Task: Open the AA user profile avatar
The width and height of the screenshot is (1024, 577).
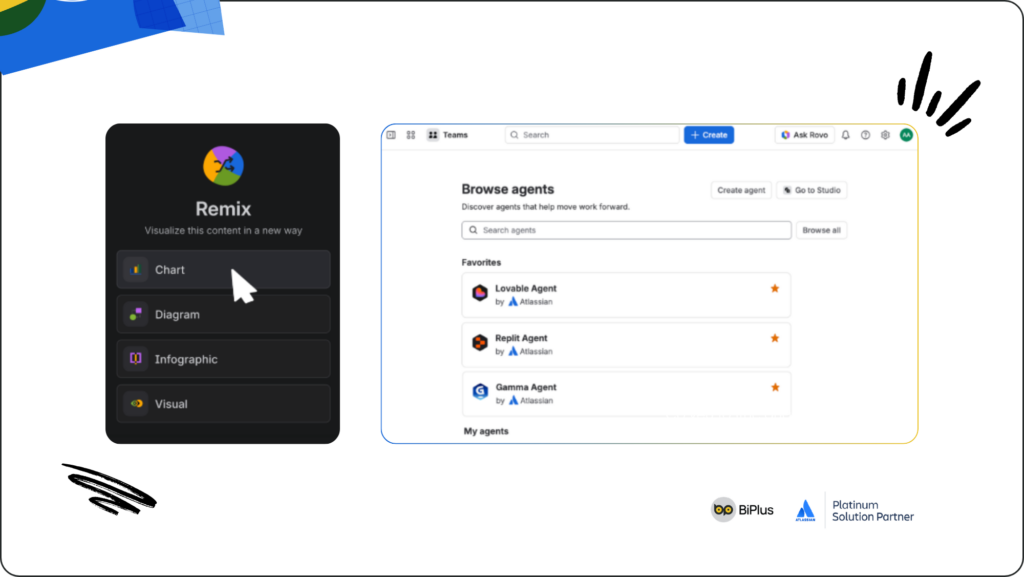Action: tap(906, 135)
